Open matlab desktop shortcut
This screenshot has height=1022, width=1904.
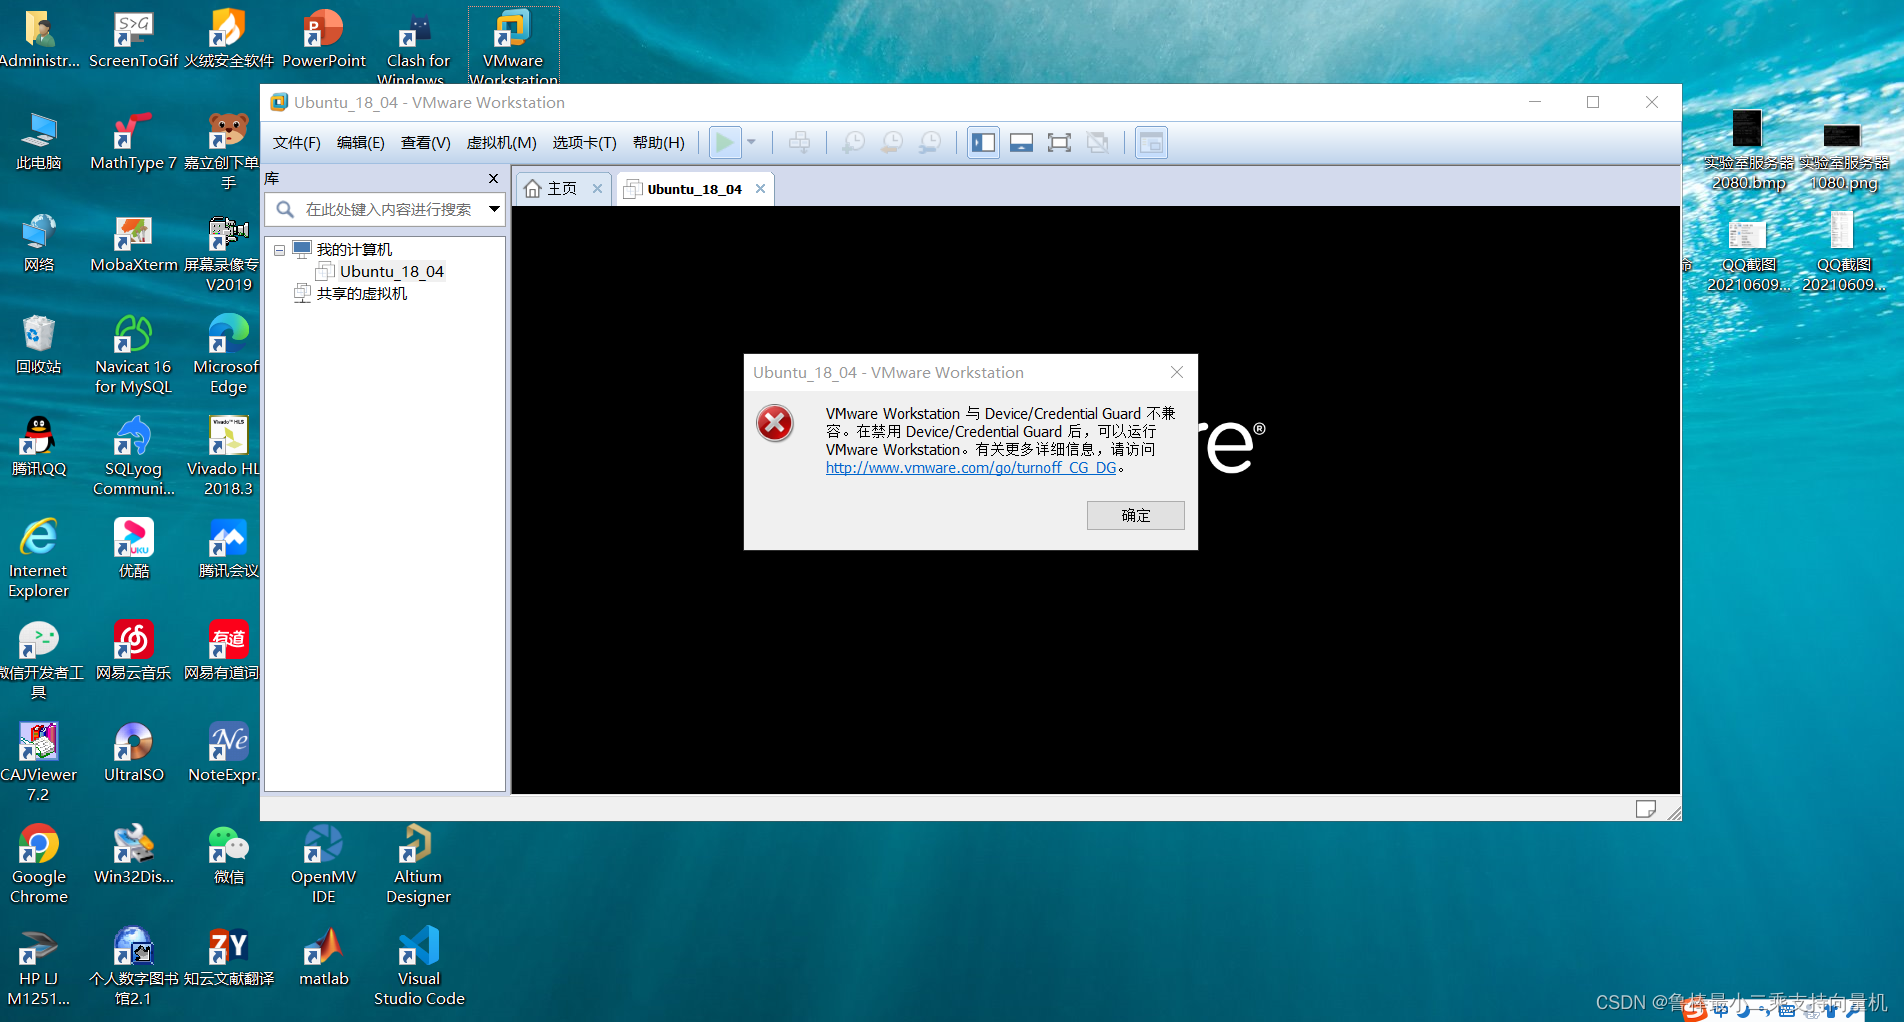pyautogui.click(x=323, y=958)
